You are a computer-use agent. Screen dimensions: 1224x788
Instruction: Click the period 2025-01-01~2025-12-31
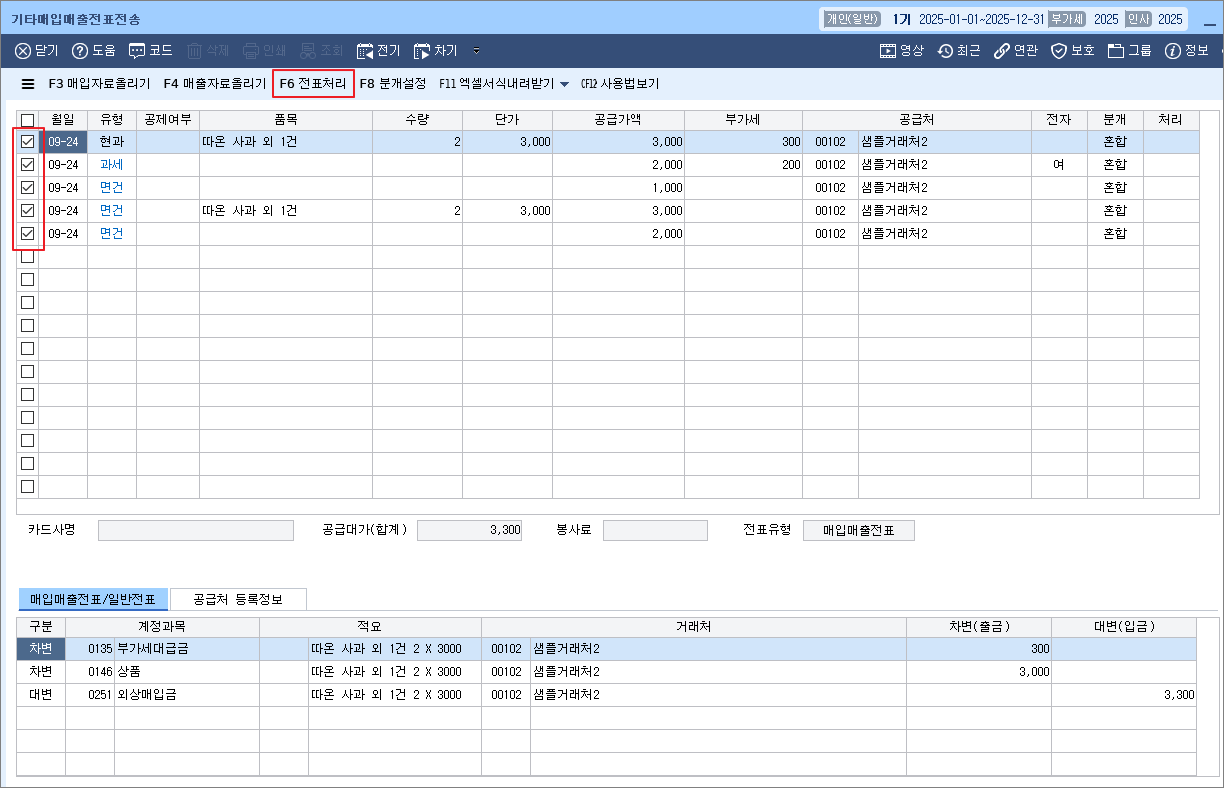(982, 19)
